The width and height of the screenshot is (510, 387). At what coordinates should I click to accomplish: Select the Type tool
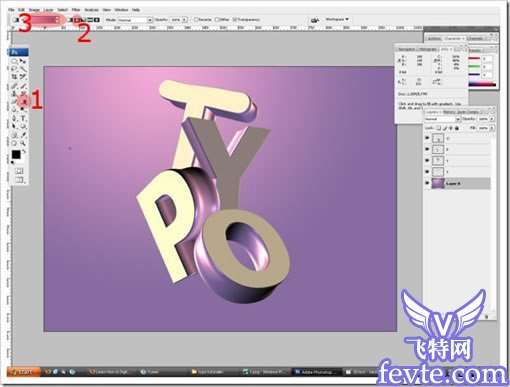23,118
